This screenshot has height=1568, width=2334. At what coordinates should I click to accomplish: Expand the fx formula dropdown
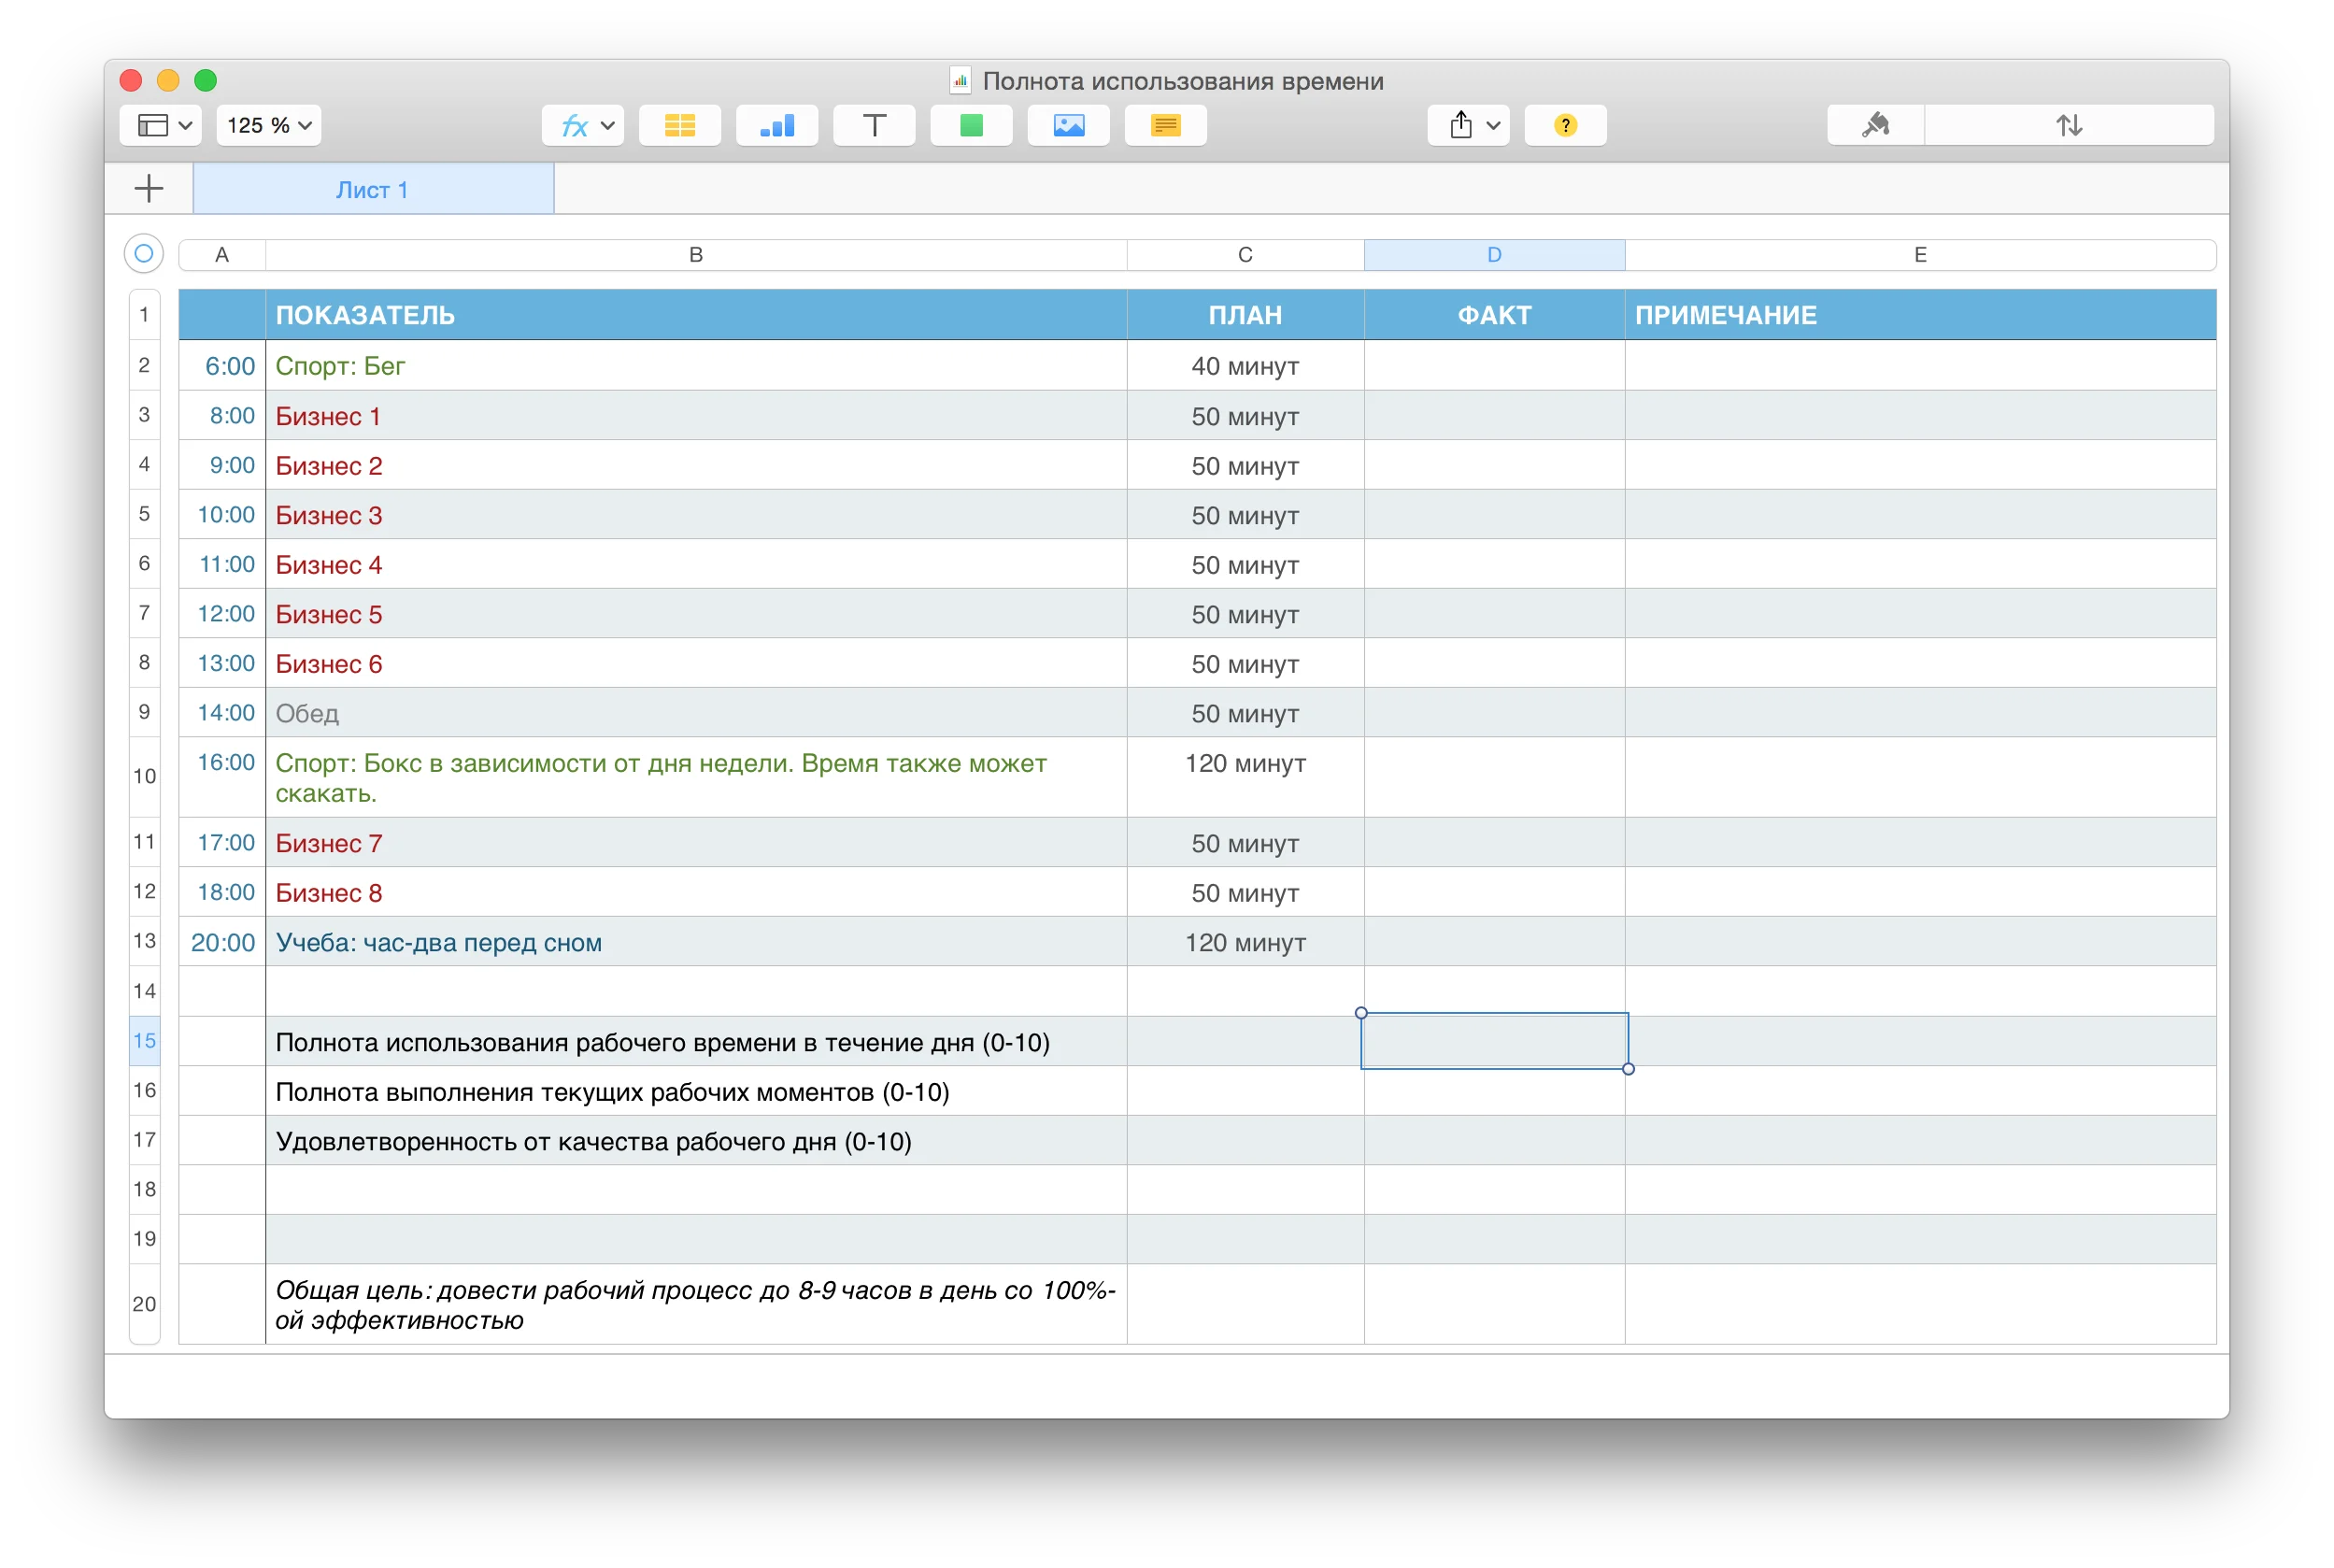584,125
